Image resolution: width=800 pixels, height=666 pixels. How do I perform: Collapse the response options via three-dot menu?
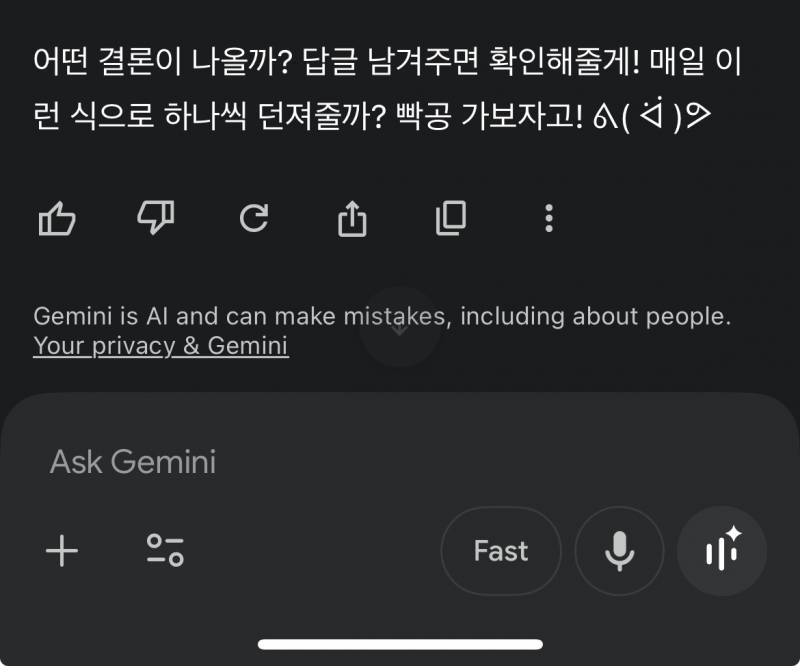(548, 217)
